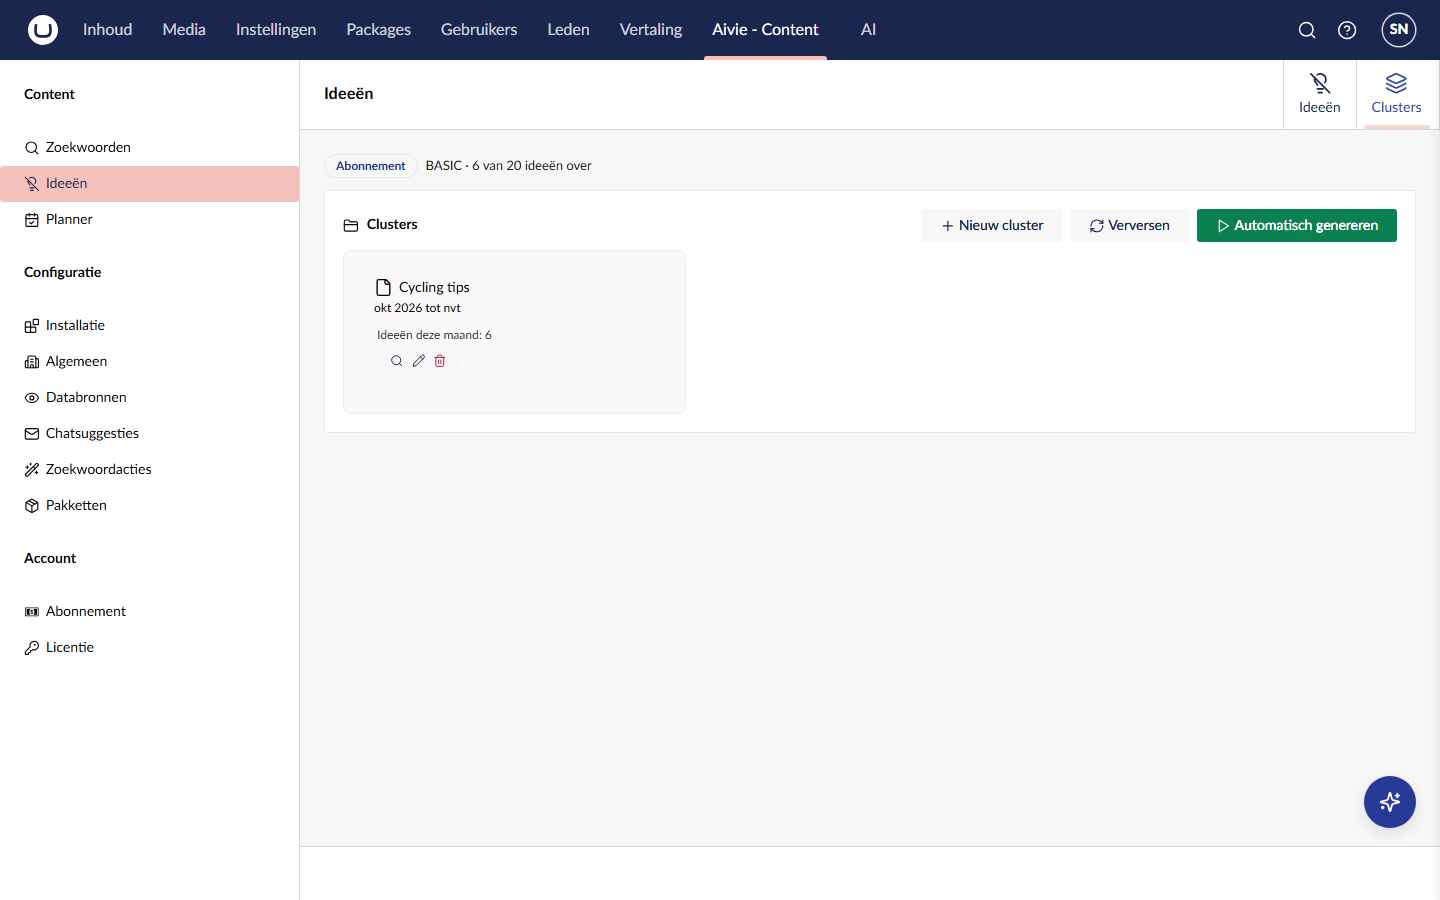Open the global search icon
This screenshot has width=1440, height=900.
tap(1307, 30)
